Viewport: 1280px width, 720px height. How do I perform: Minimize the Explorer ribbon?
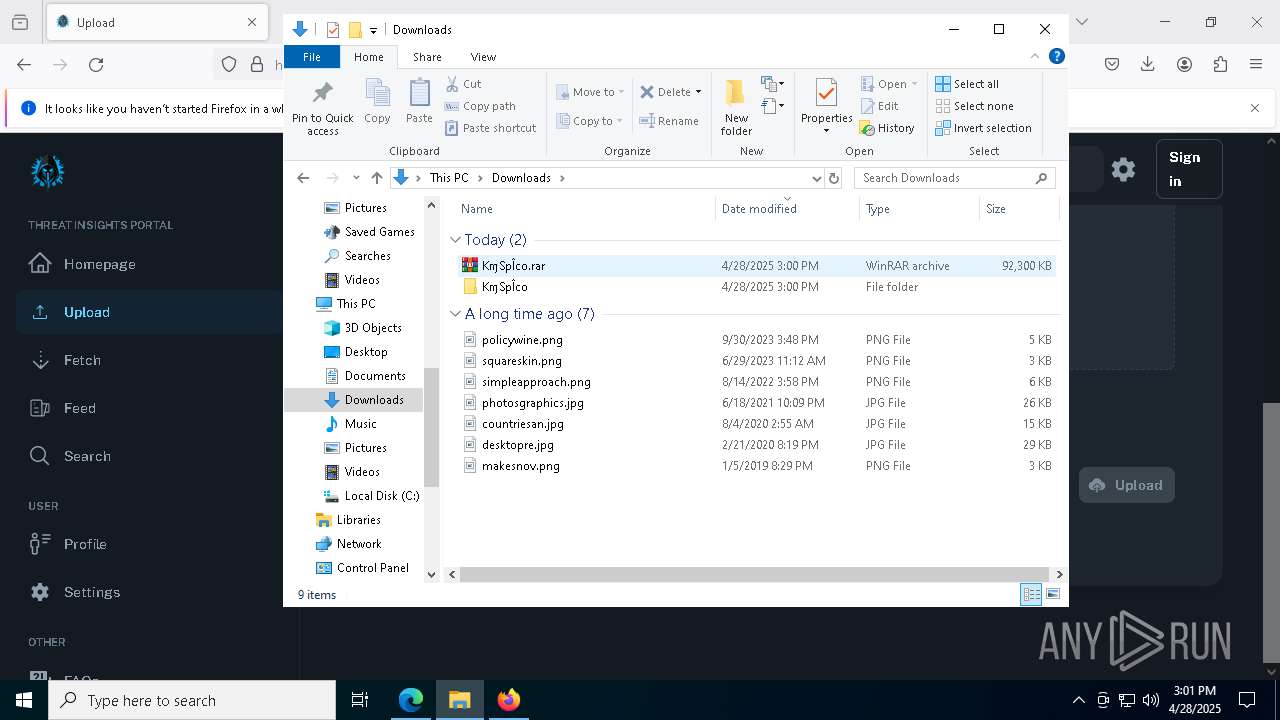(1035, 57)
